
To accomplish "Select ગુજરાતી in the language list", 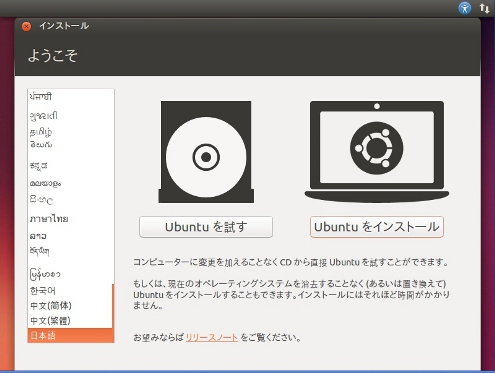I will pos(70,116).
